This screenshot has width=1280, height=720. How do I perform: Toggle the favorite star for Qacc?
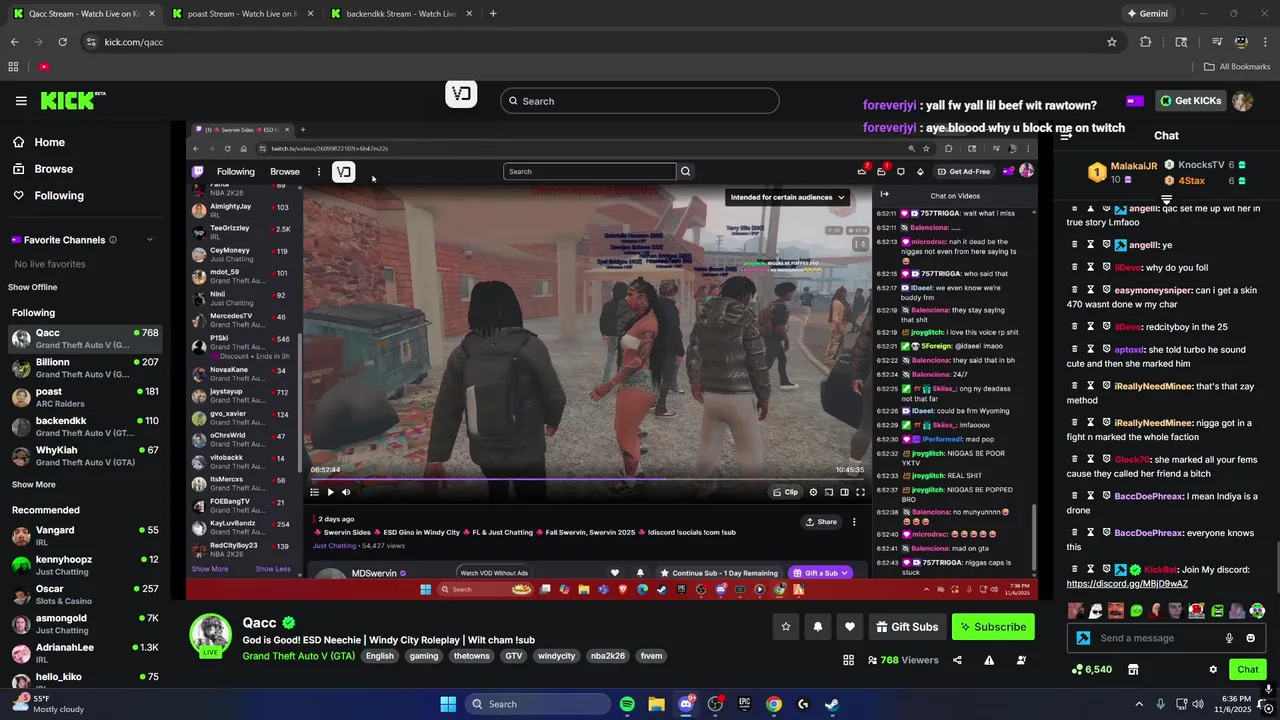tap(786, 627)
